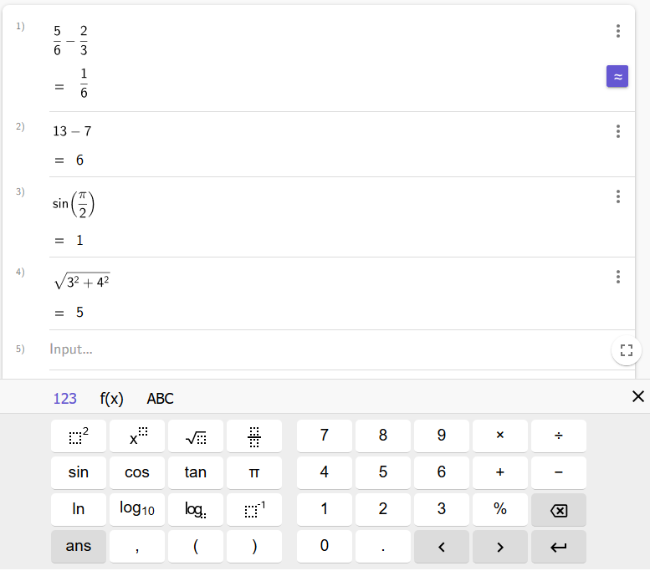Open more options for row 1
This screenshot has height=571, width=650.
618,31
